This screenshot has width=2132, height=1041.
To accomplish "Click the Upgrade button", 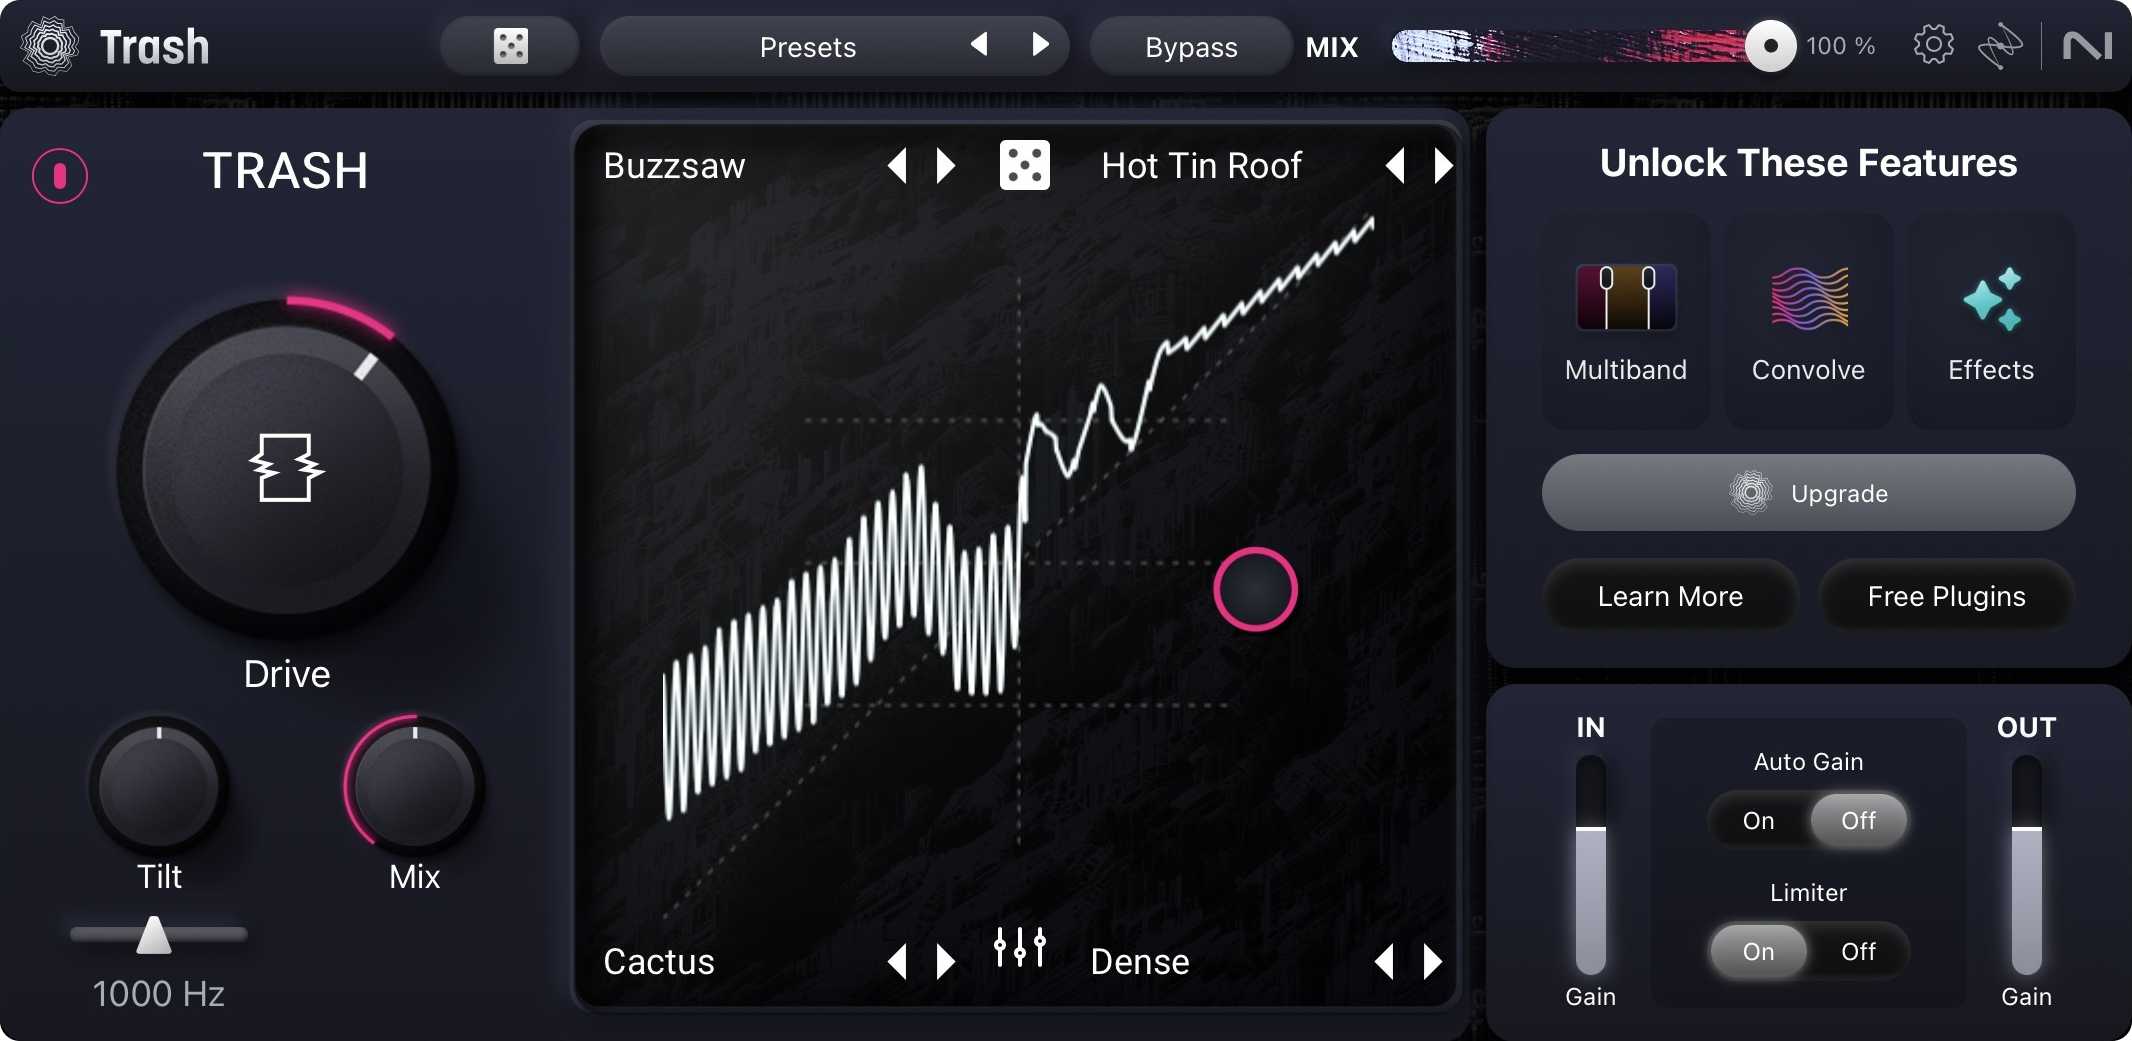I will [1808, 493].
